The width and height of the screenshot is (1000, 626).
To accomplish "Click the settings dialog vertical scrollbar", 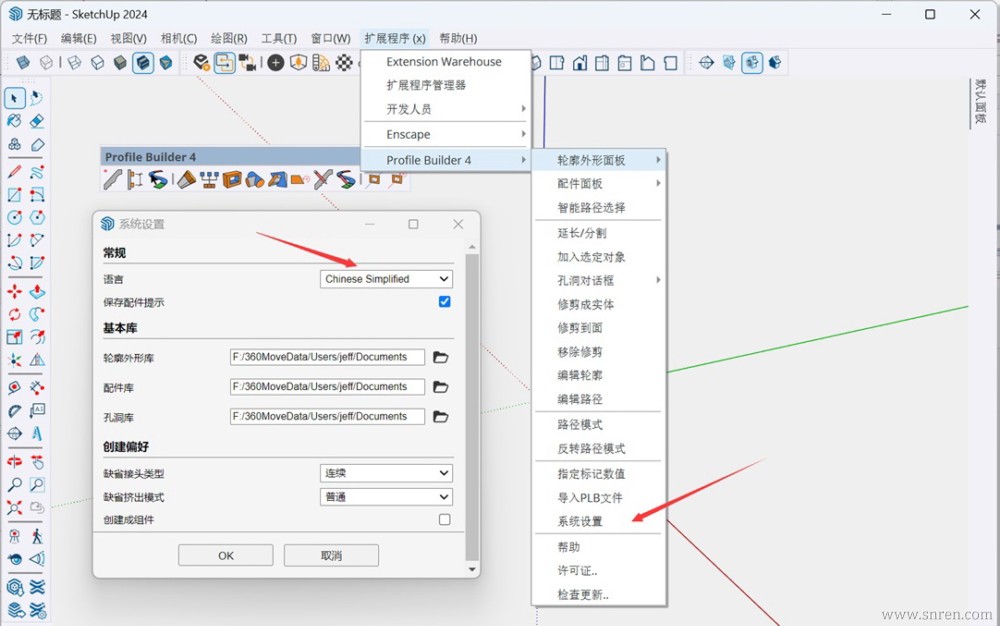I will coord(472,408).
